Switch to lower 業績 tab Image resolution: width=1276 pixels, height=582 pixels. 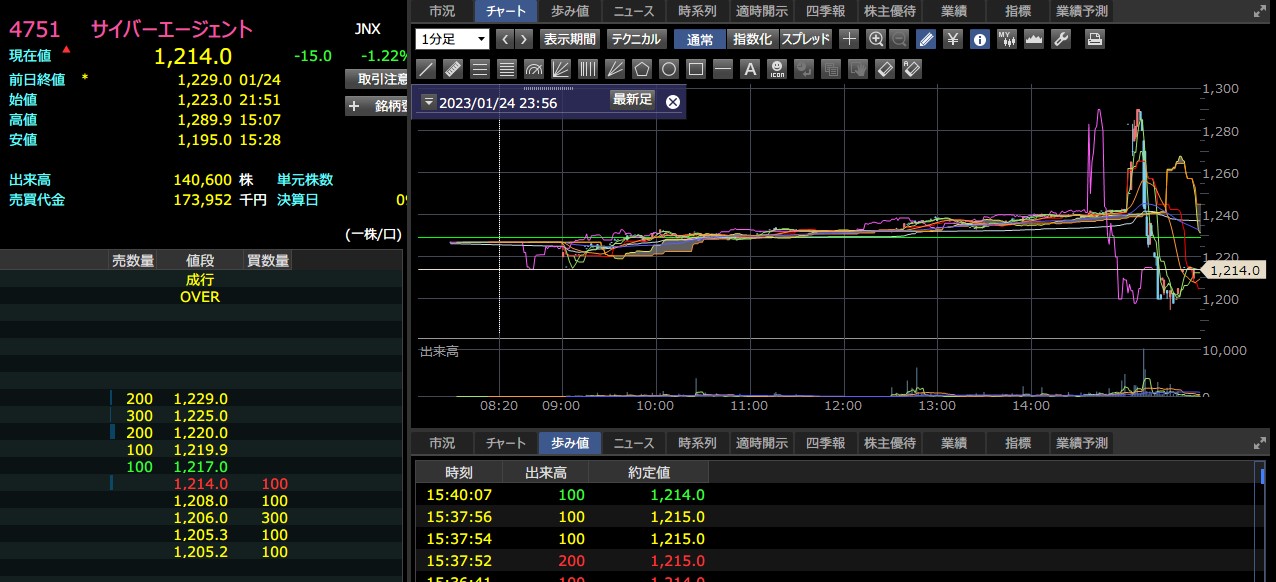coord(954,443)
